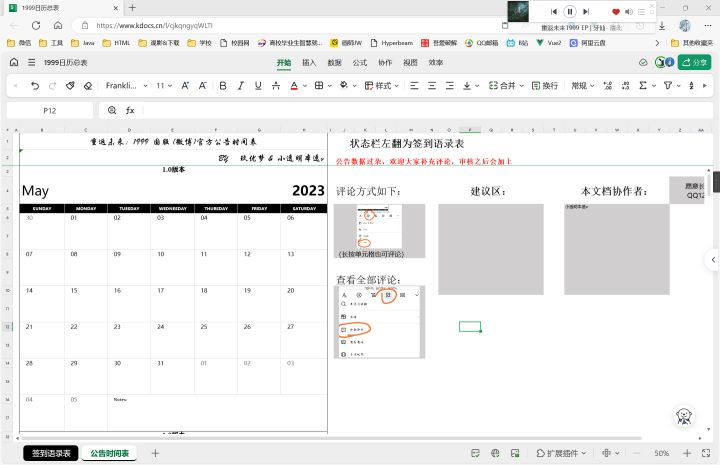The image size is (720, 465).
Task: Switch to the 插入 ribbon tab
Action: click(x=309, y=62)
